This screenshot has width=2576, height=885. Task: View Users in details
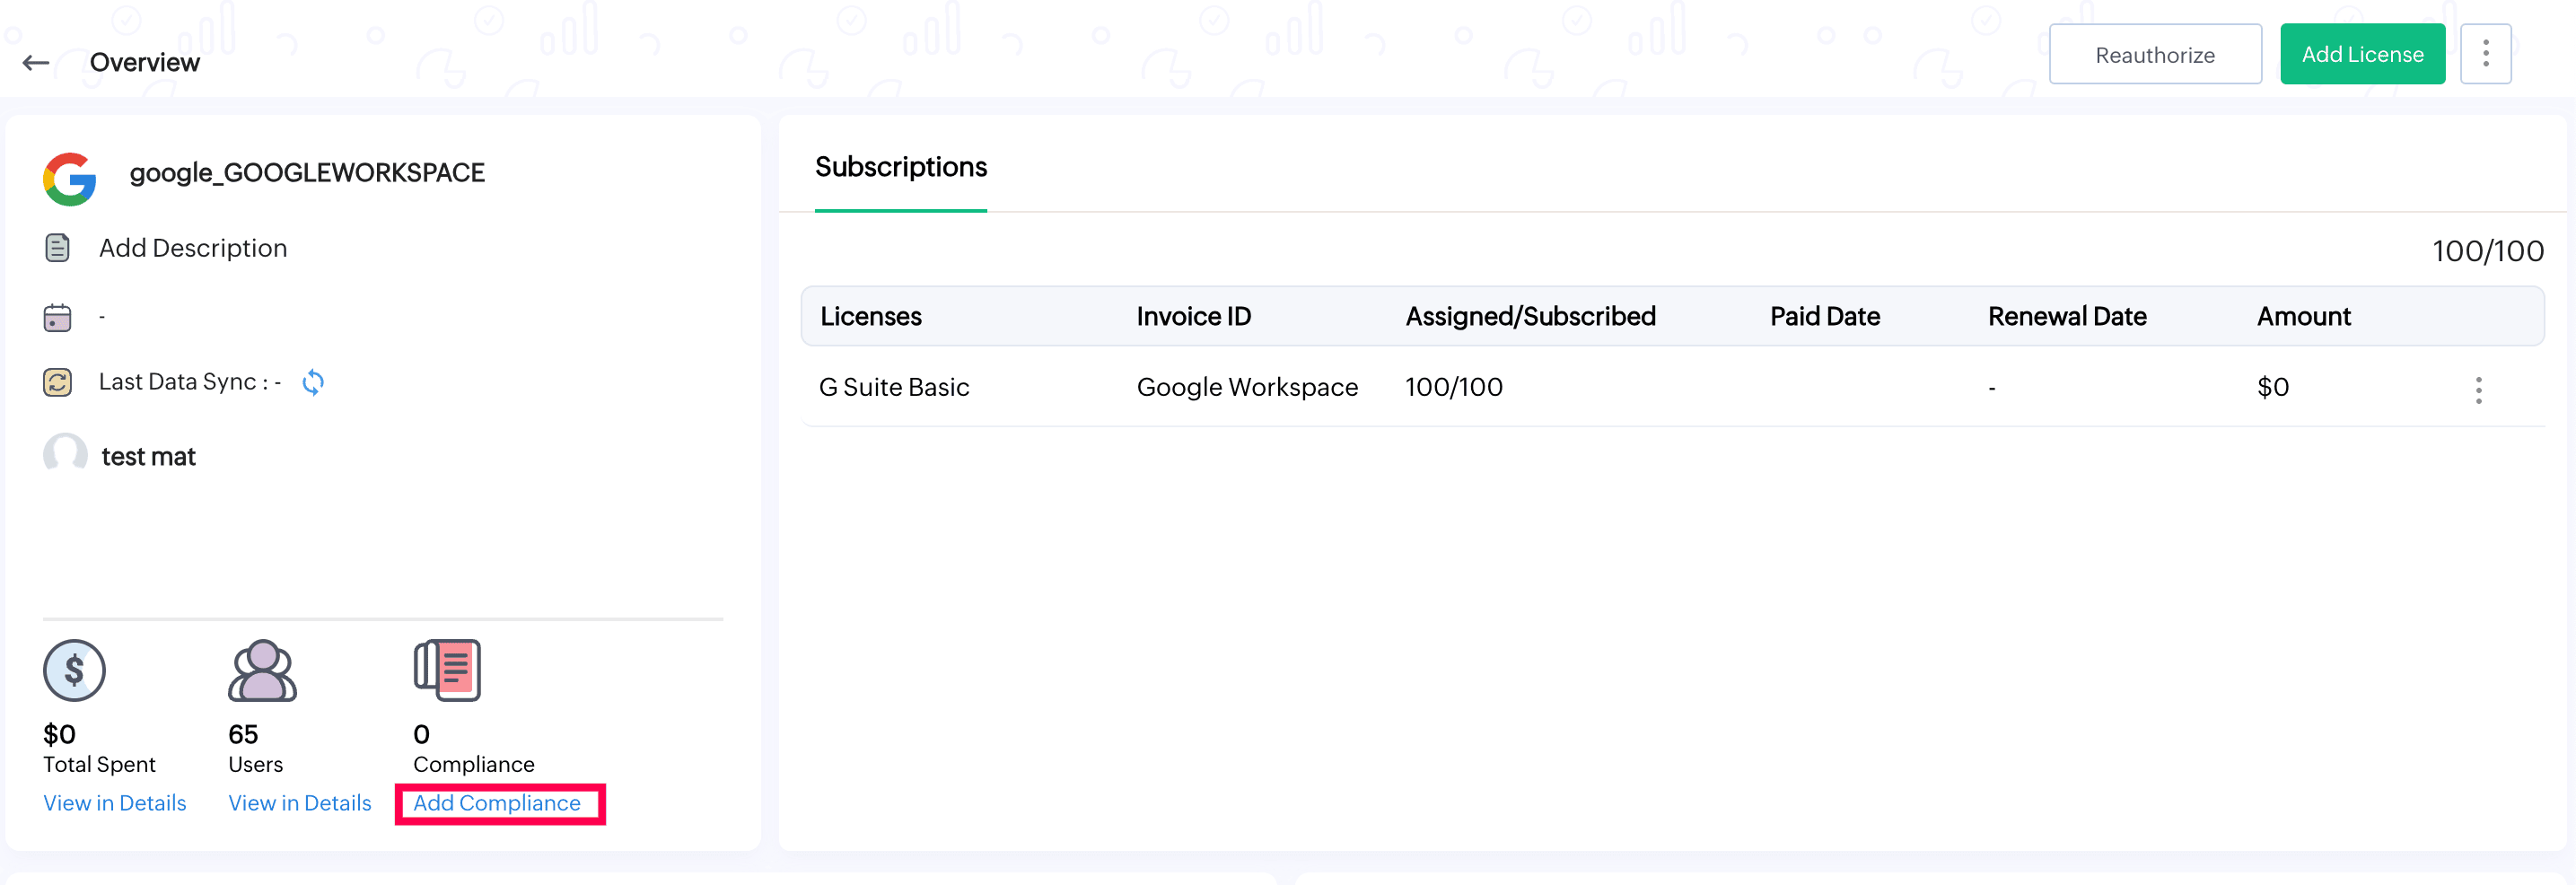(x=300, y=803)
